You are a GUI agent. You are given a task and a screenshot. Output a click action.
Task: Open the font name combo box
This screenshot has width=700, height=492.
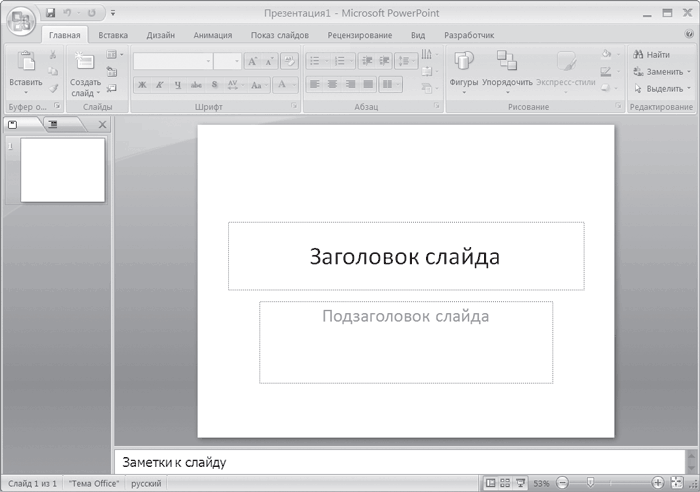173,61
